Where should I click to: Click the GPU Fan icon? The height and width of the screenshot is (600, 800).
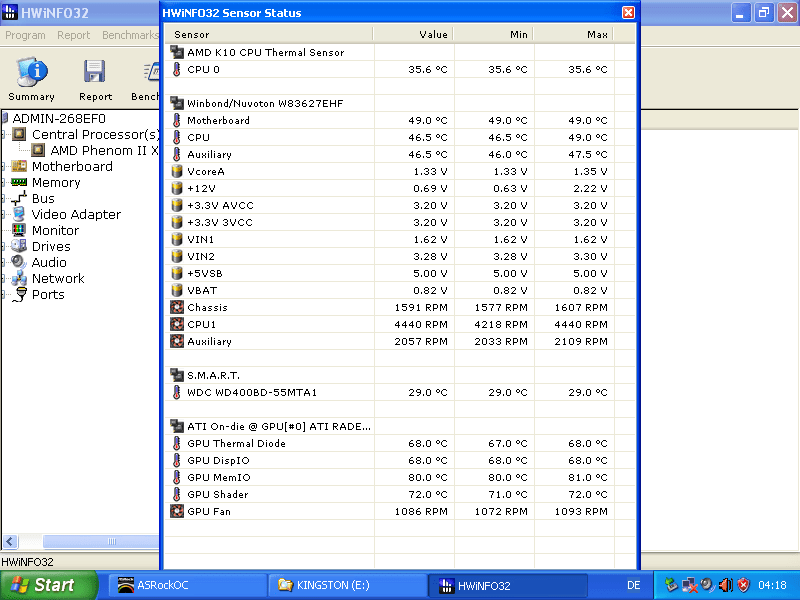click(177, 511)
